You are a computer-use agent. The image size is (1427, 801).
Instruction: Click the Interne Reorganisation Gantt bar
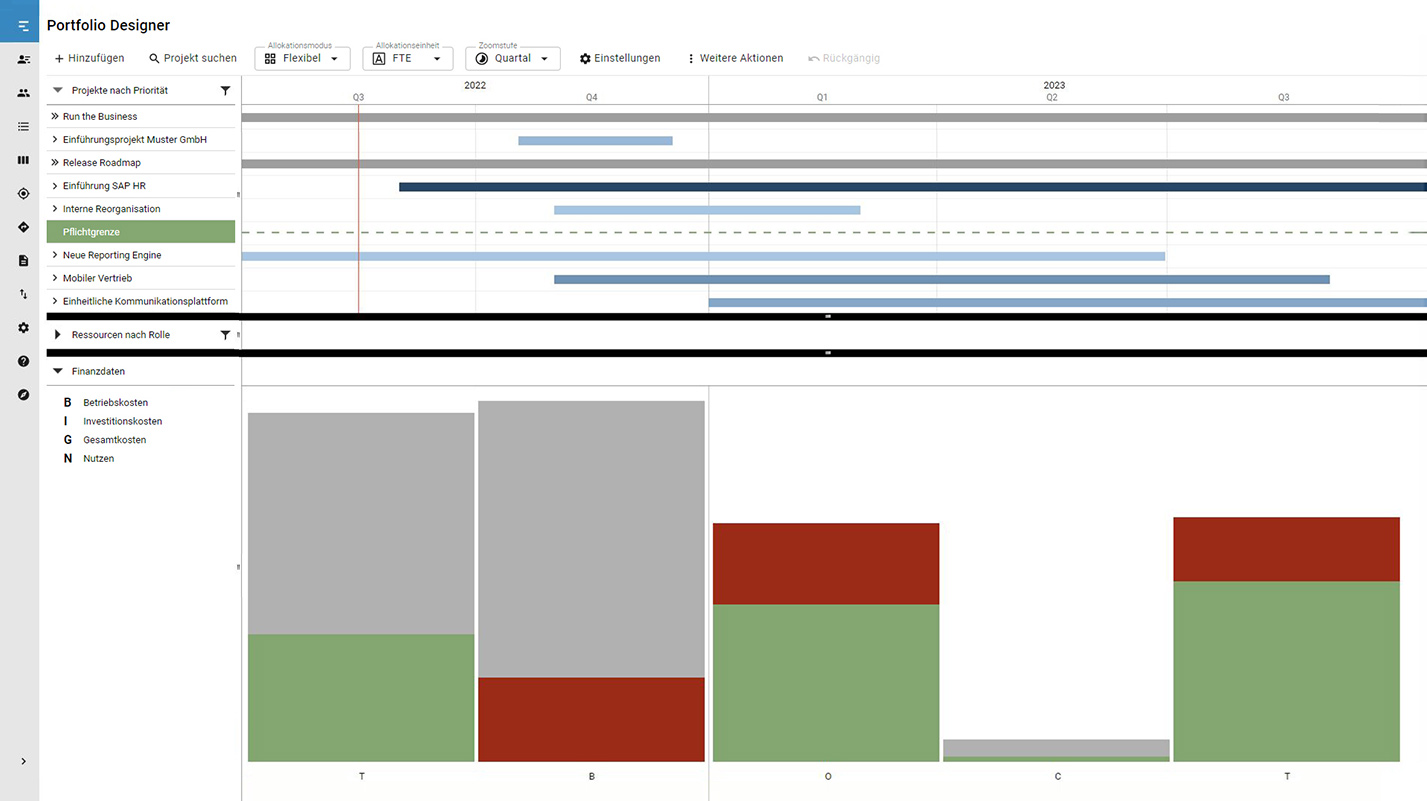(x=707, y=210)
